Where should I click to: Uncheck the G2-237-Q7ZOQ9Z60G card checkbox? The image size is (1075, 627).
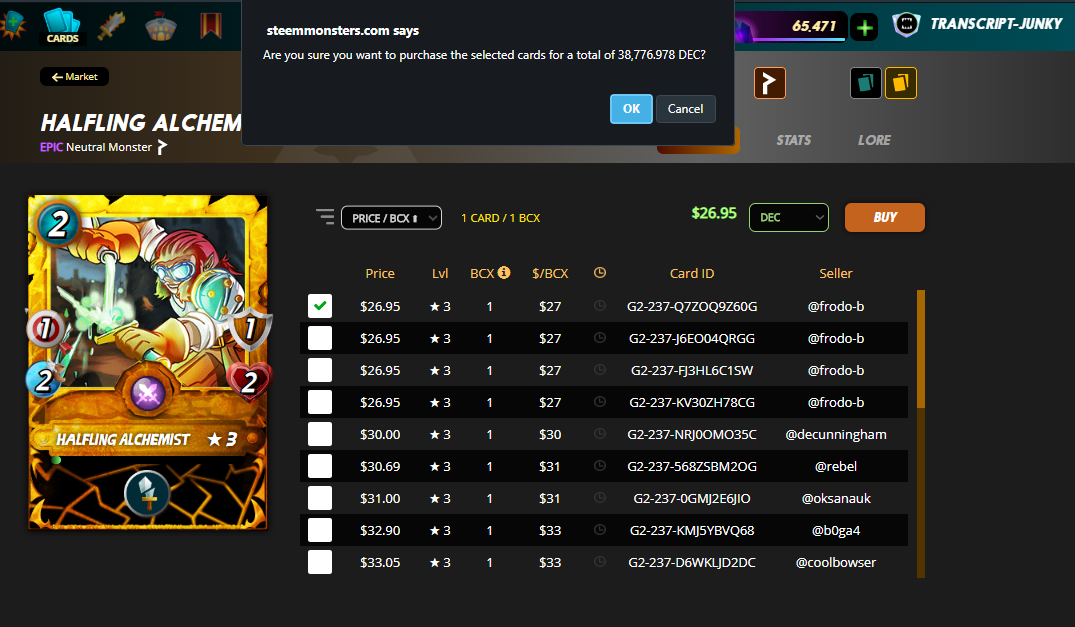319,306
